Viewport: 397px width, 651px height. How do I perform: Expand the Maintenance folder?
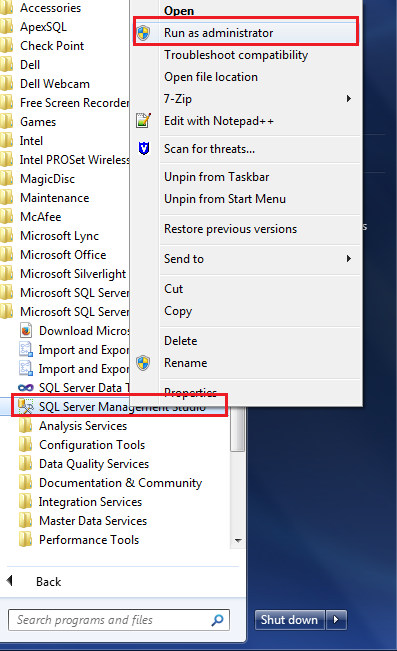pyautogui.click(x=54, y=198)
